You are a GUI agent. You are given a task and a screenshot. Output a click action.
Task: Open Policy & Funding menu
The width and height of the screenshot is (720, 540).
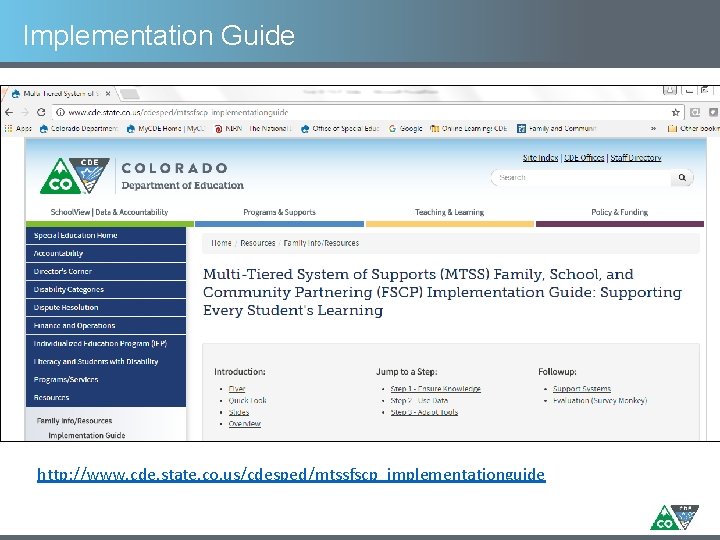(619, 212)
